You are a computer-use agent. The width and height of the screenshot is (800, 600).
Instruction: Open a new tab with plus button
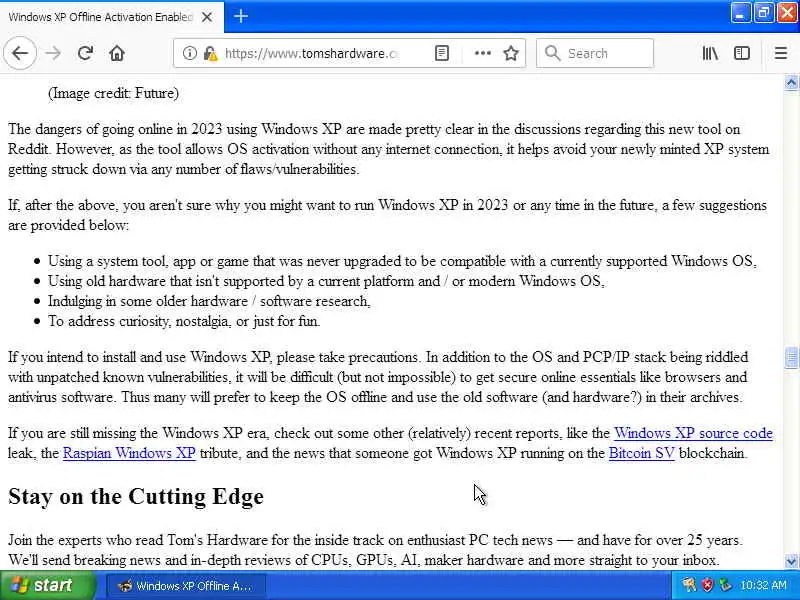point(241,16)
